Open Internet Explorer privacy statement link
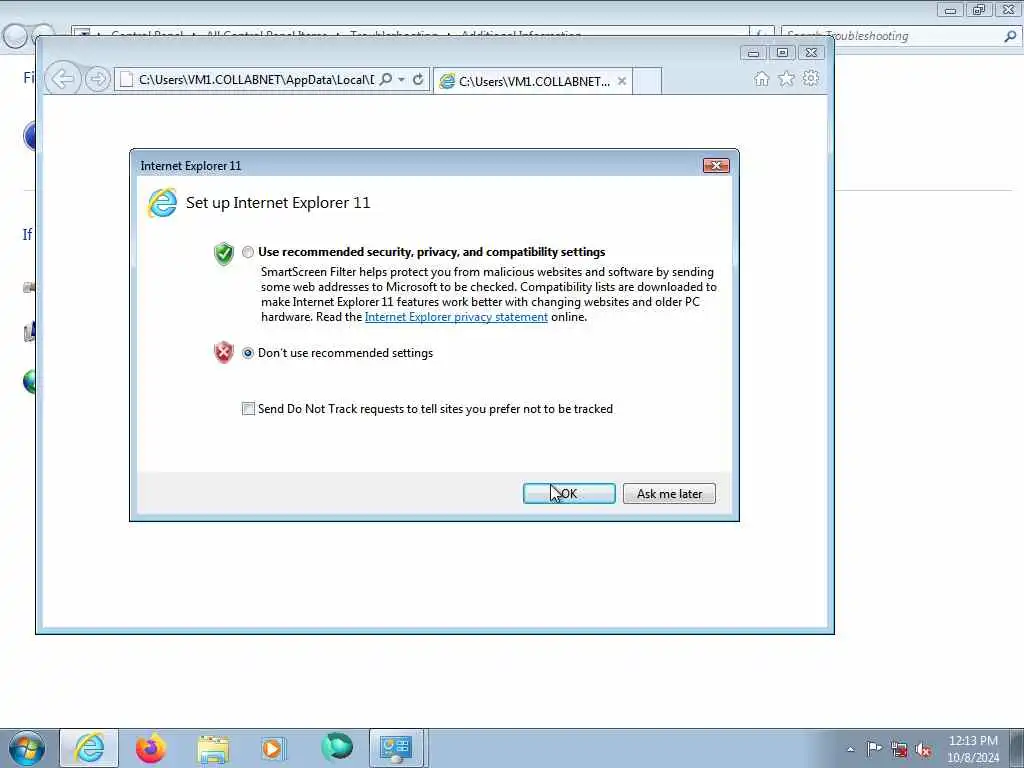 [456, 317]
